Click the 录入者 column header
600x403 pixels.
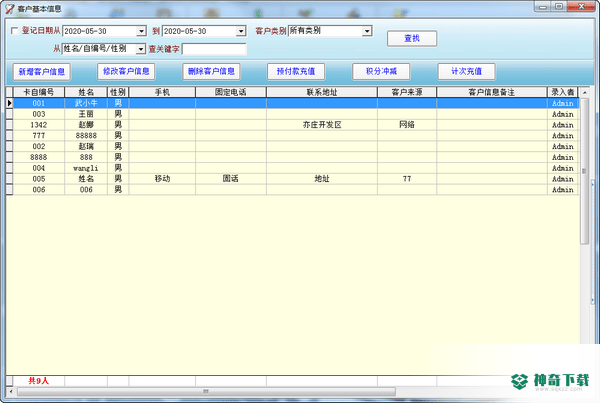(562, 92)
